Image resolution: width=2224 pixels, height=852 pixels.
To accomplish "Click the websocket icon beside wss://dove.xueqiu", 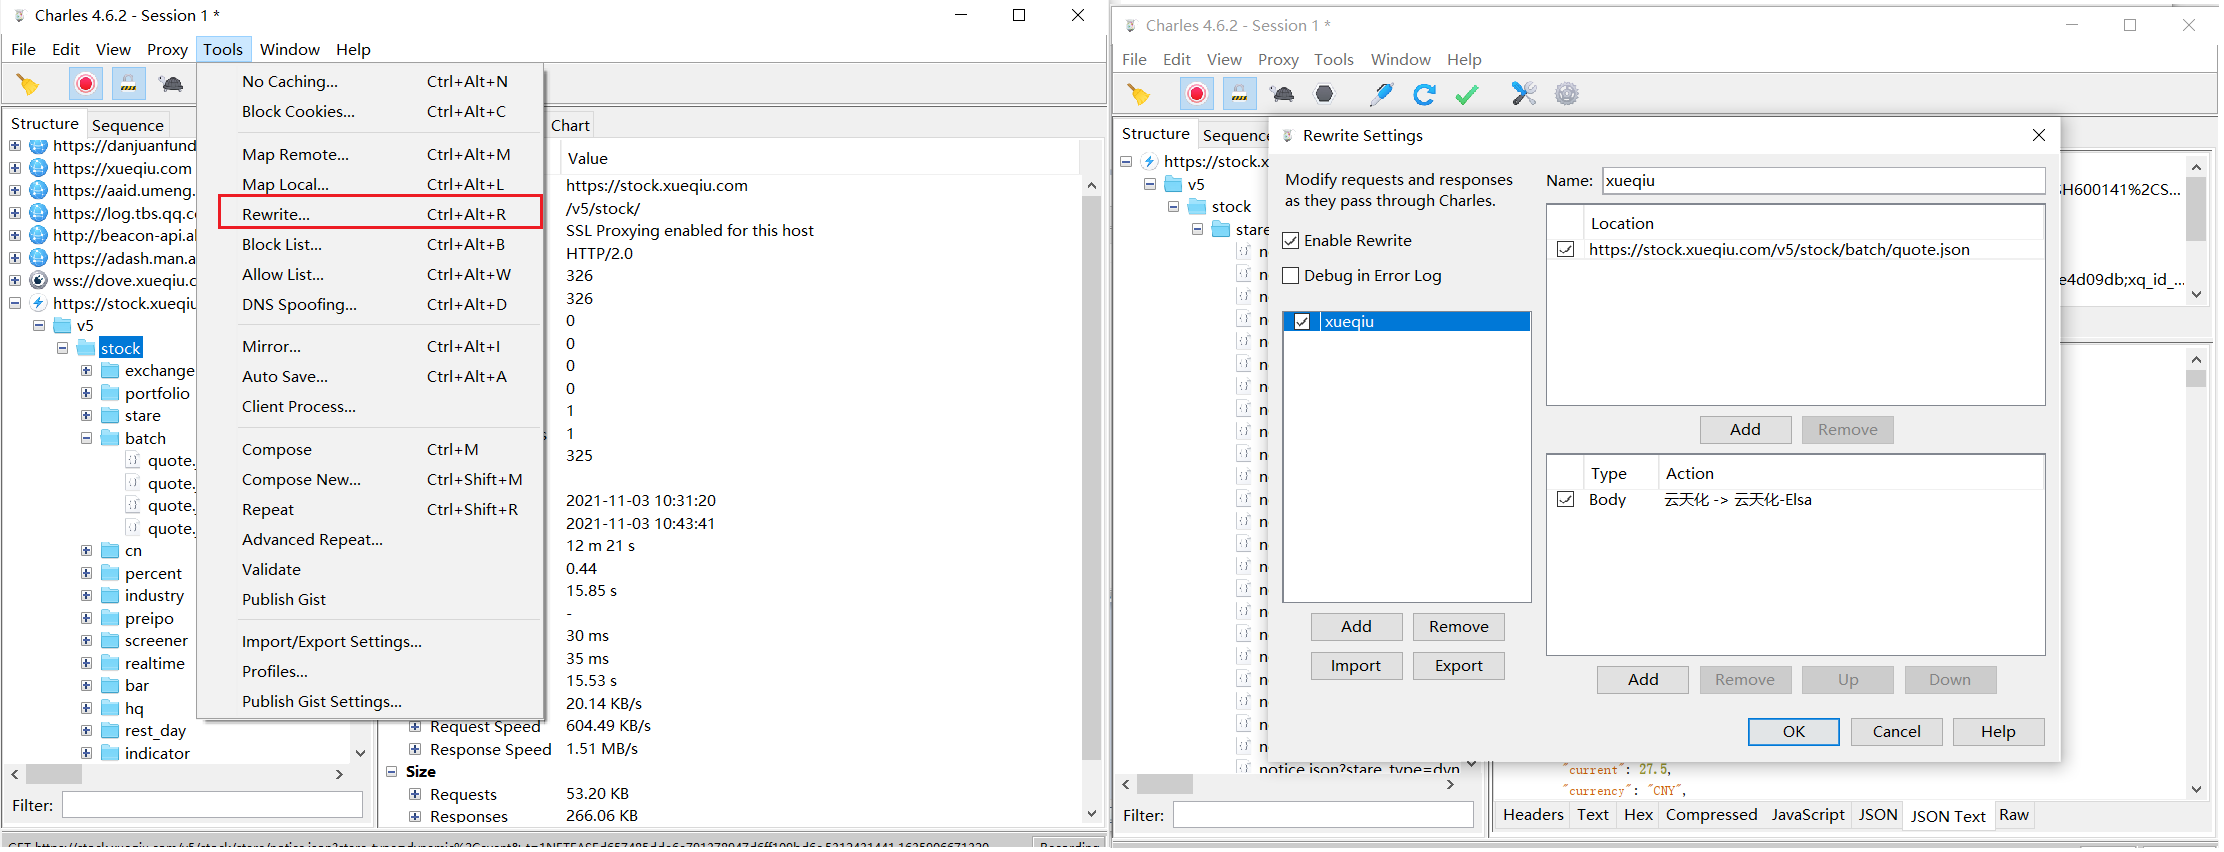I will pyautogui.click(x=39, y=280).
